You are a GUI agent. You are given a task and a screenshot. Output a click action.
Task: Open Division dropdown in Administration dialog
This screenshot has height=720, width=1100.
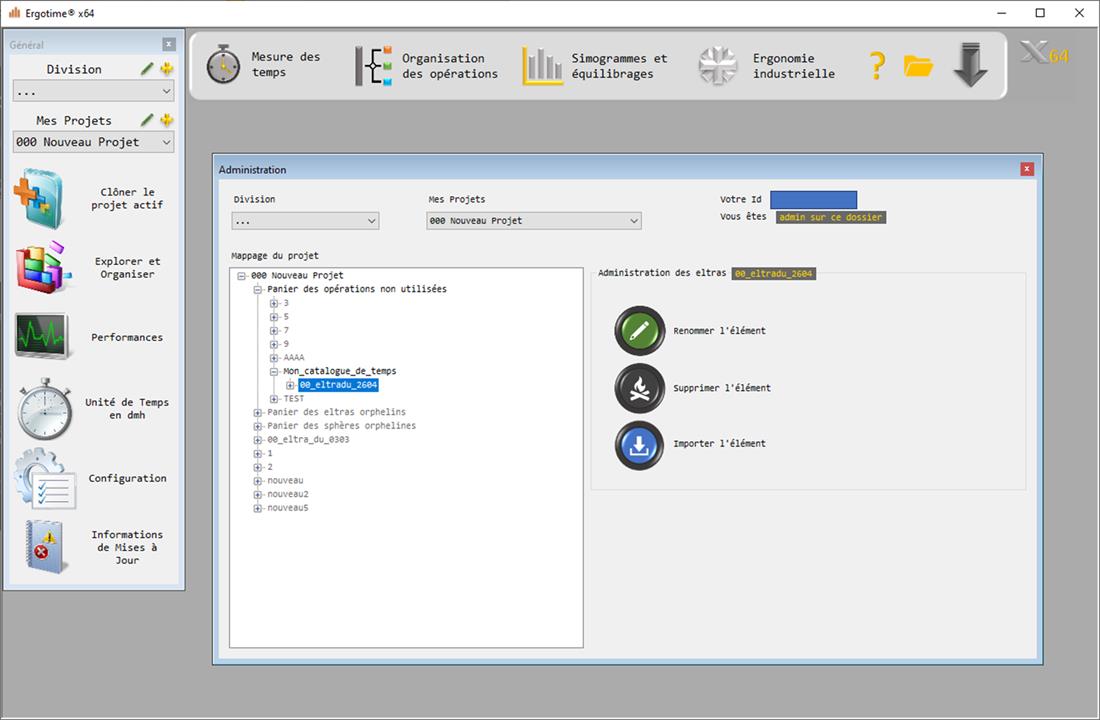(x=305, y=221)
